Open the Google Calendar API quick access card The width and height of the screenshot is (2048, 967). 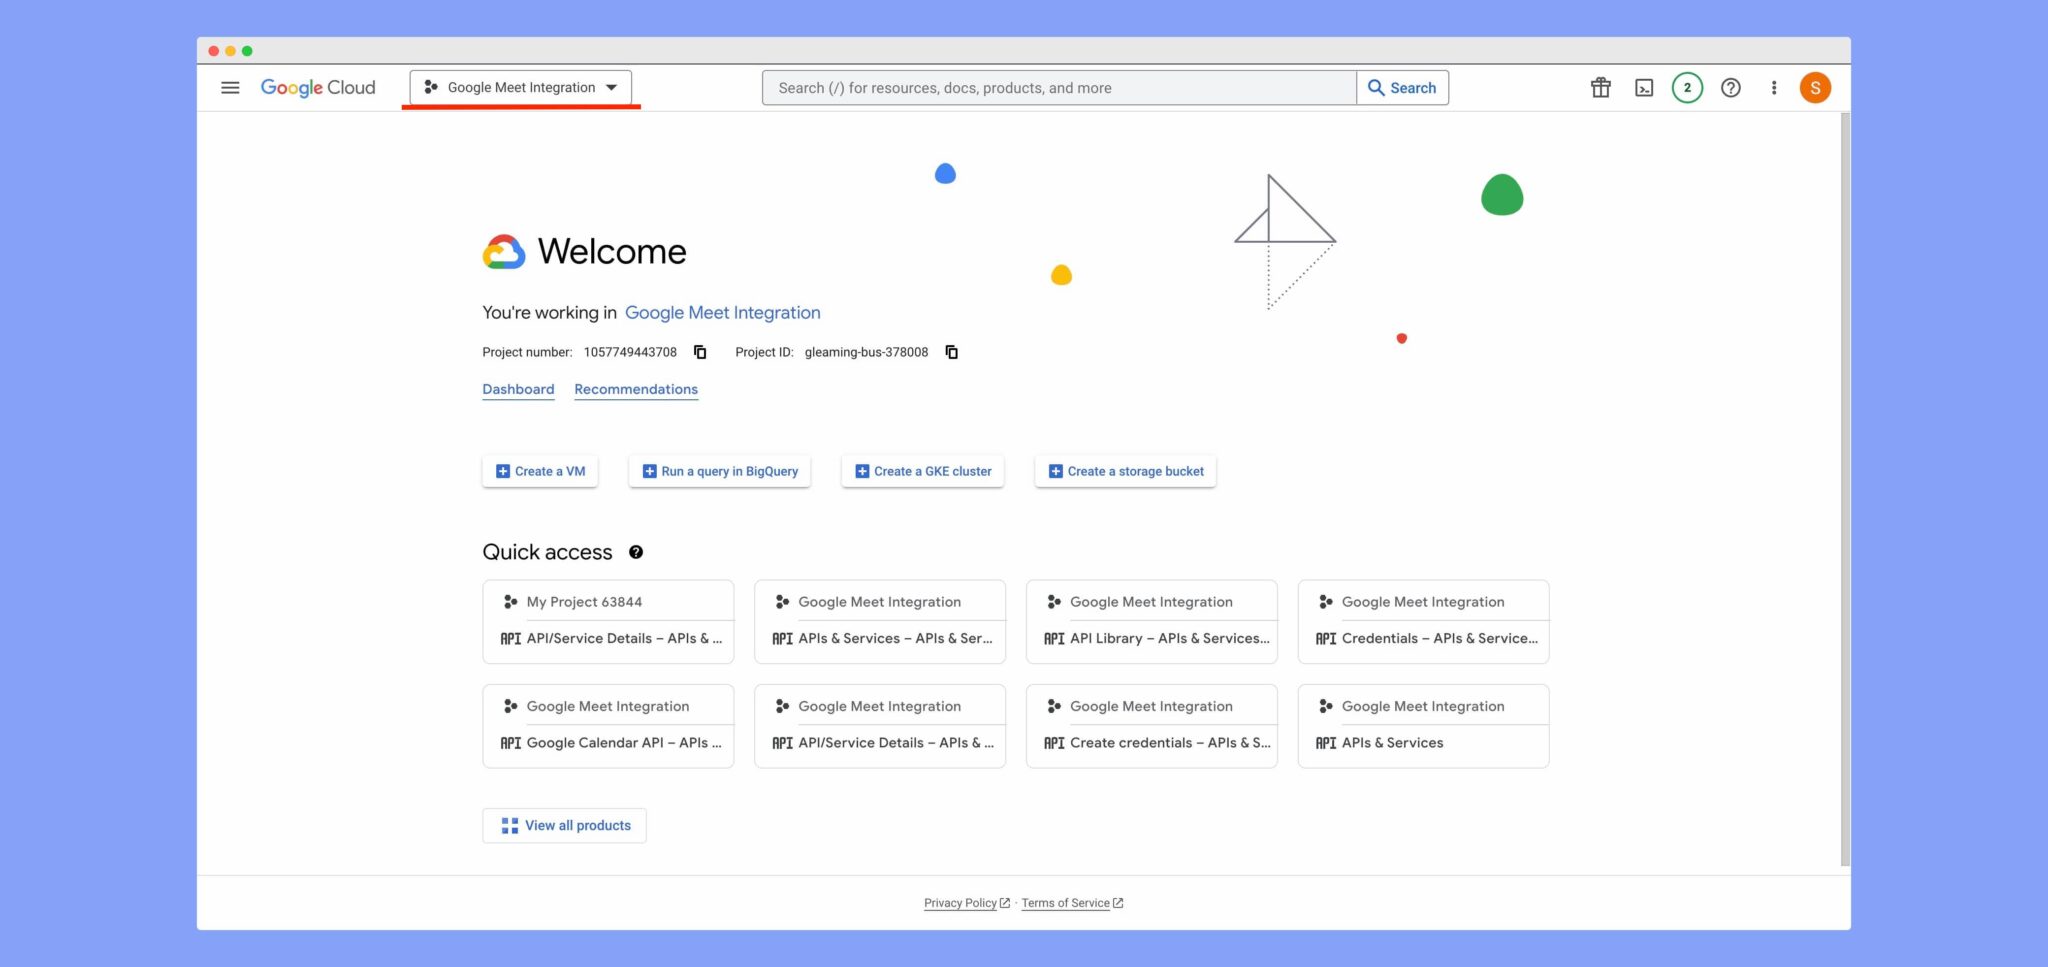pyautogui.click(x=608, y=742)
